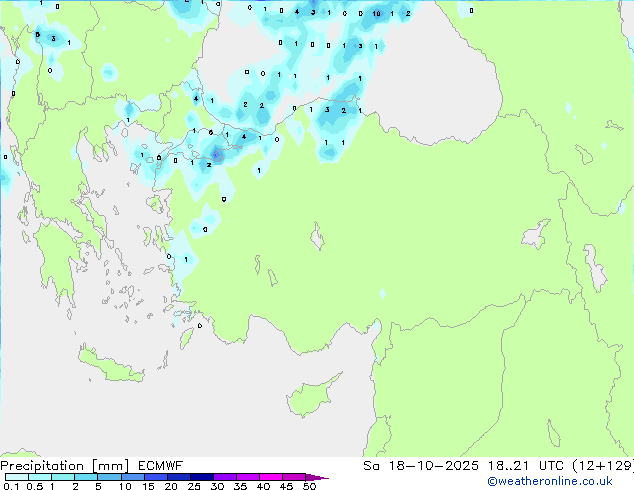Viewport: 634px width, 490px height.
Task: Click the "Precipitation" title word
Action: click(42, 466)
